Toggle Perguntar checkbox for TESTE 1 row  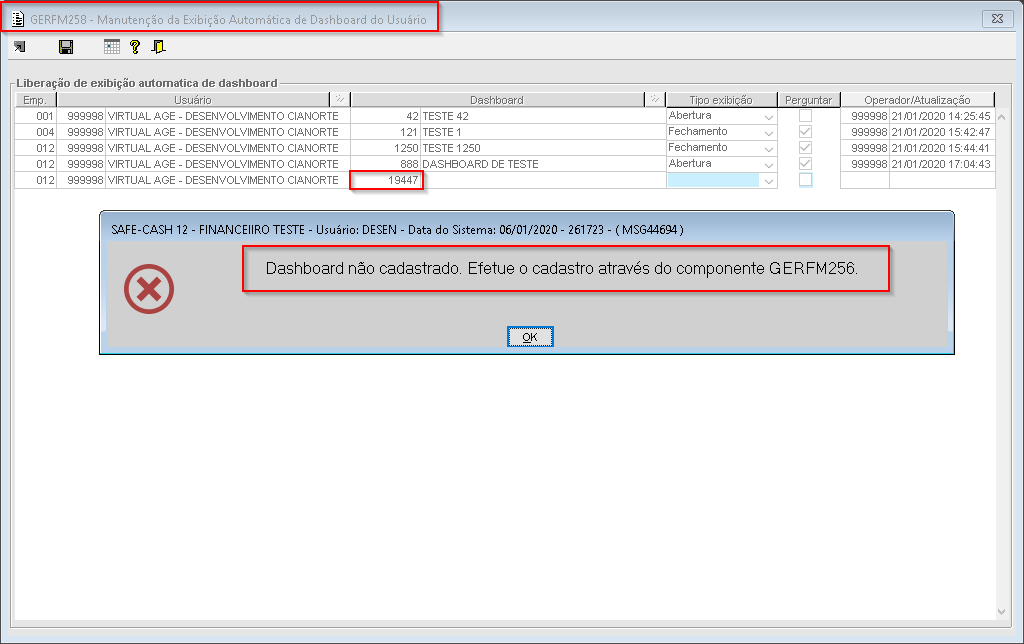pos(806,131)
